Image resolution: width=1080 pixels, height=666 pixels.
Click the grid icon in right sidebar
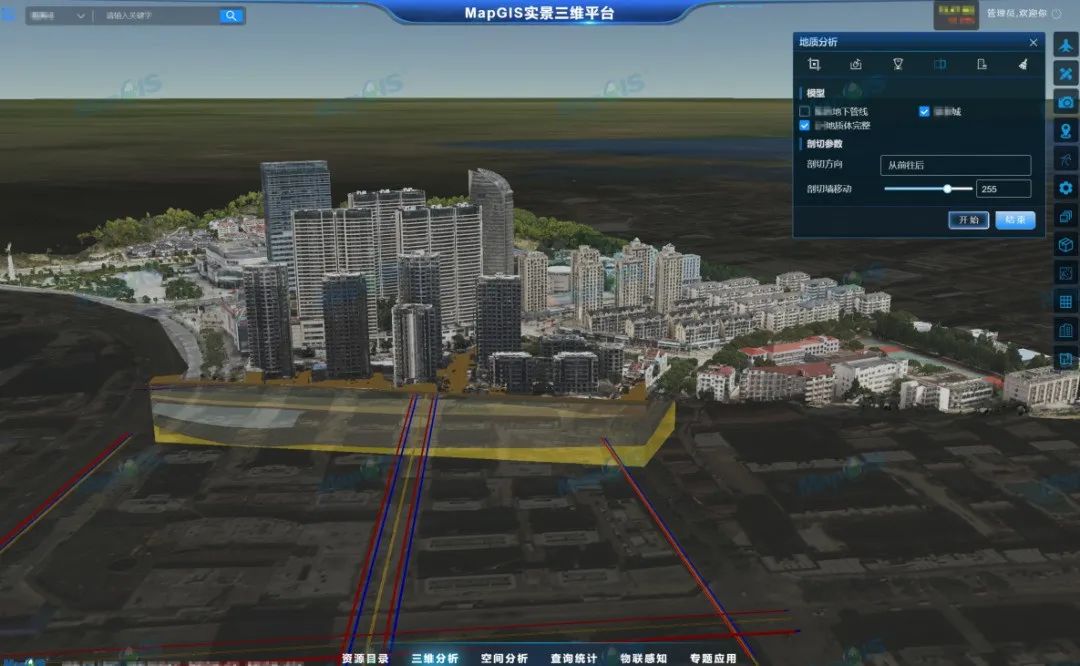click(1066, 302)
